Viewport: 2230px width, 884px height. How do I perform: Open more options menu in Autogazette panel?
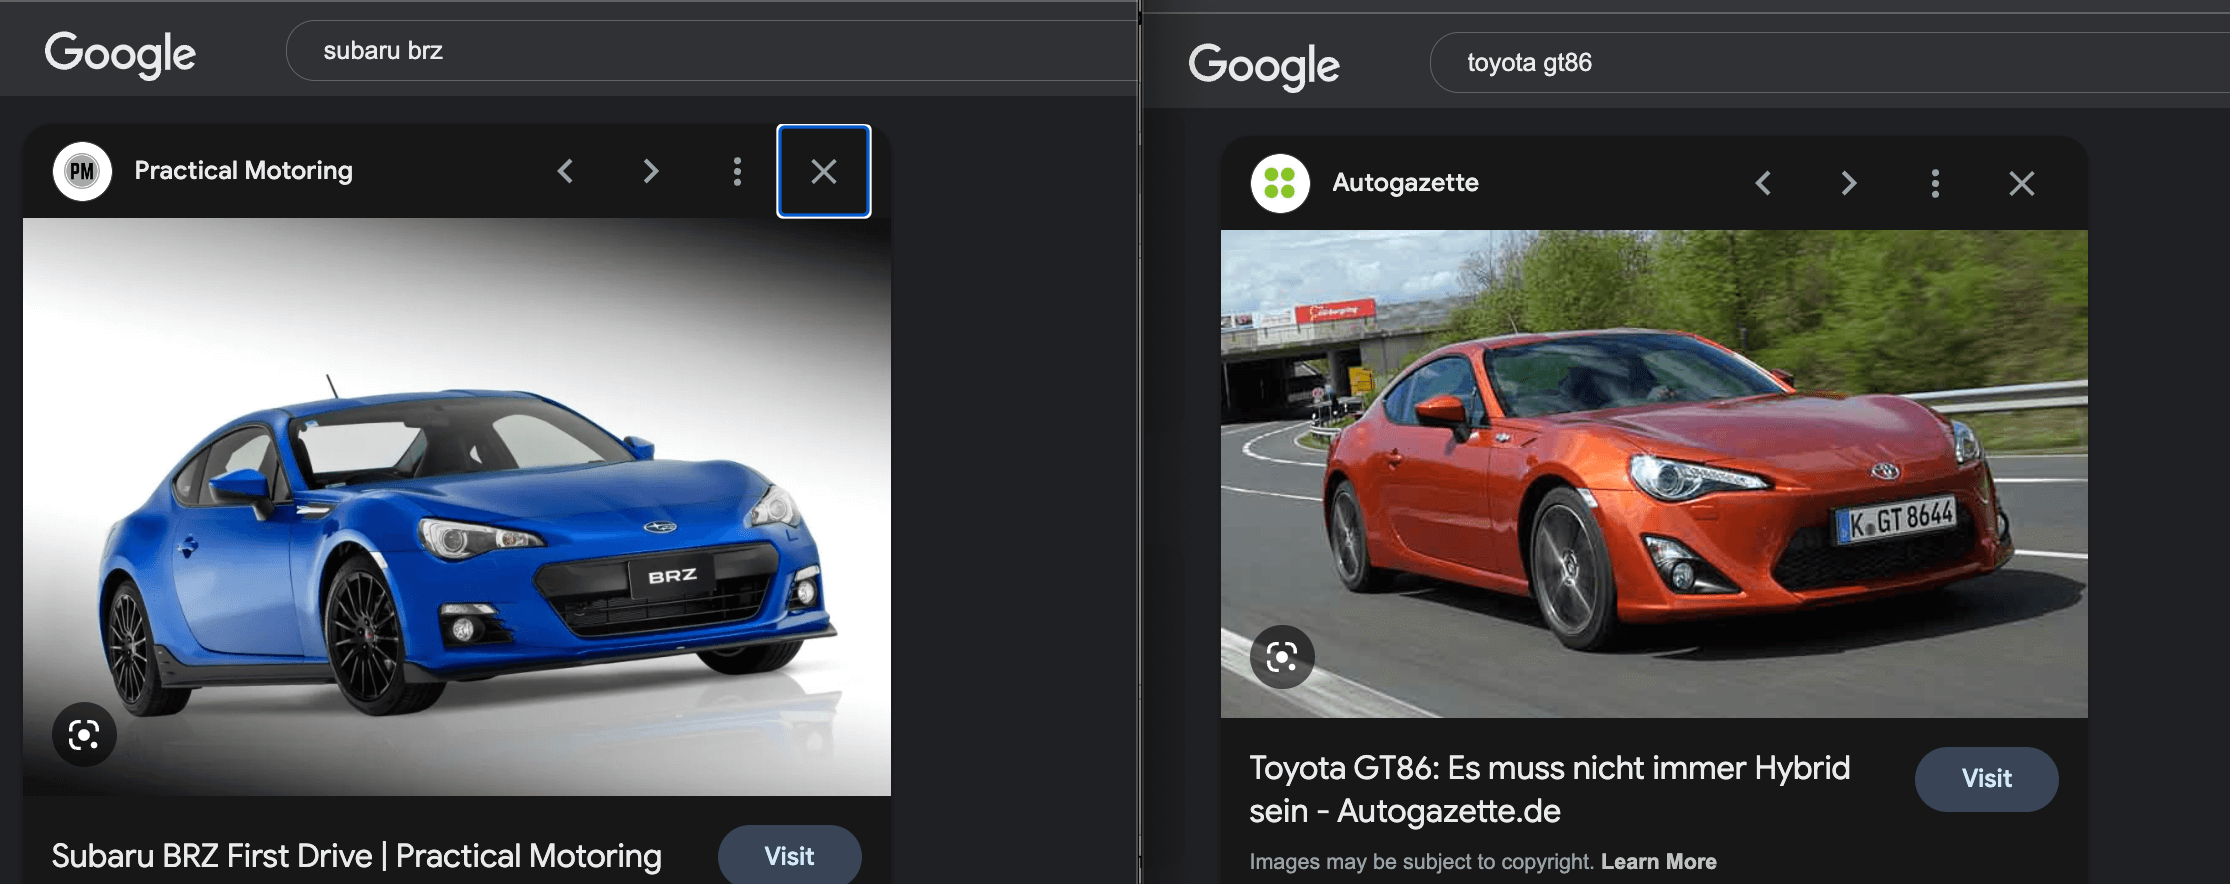(1935, 183)
